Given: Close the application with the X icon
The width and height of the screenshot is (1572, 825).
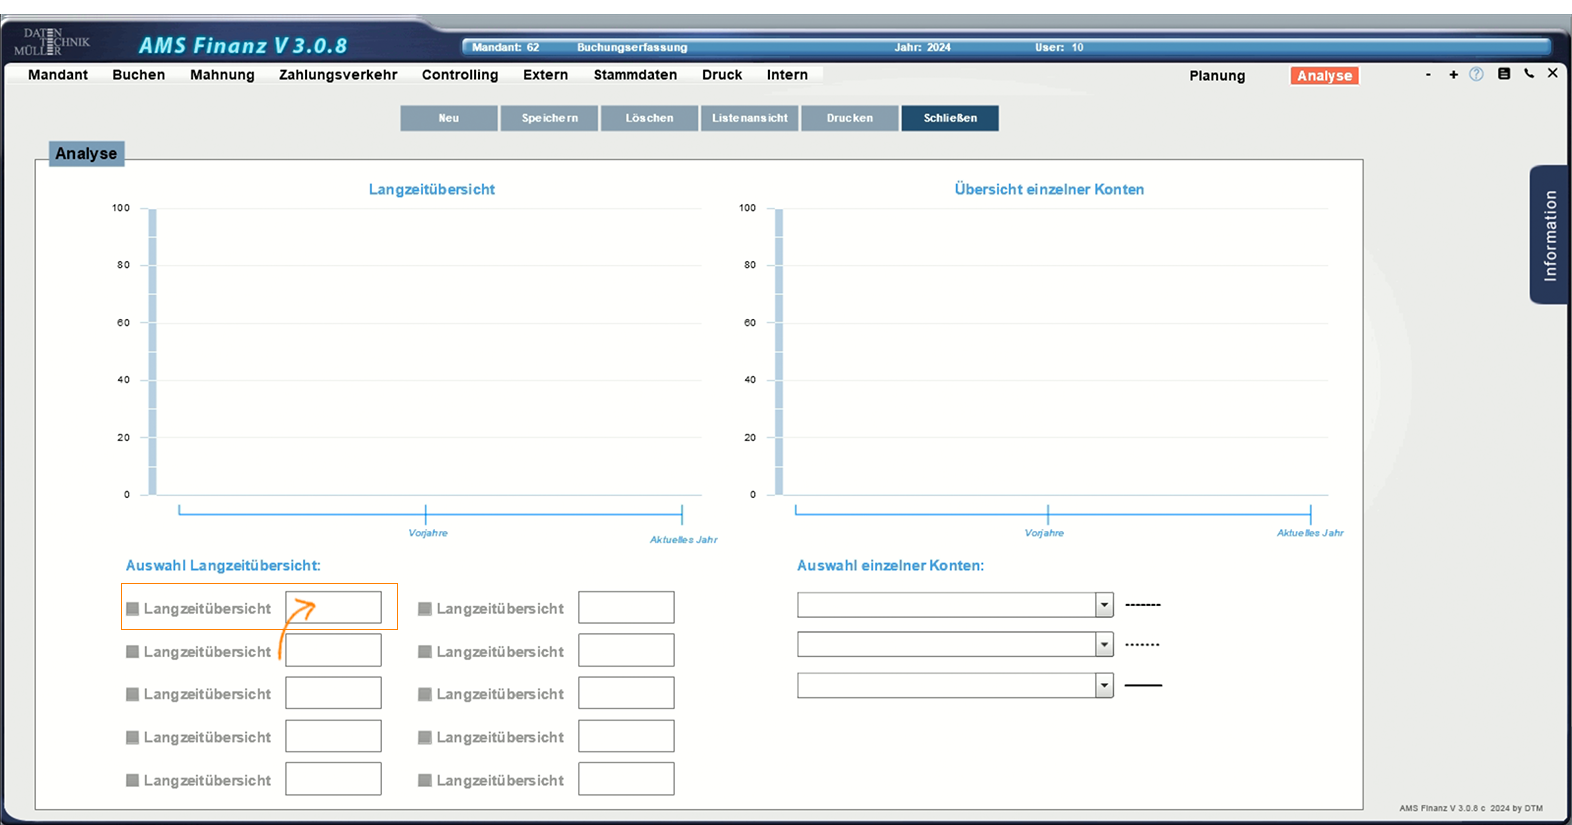Looking at the screenshot, I should 1552,73.
